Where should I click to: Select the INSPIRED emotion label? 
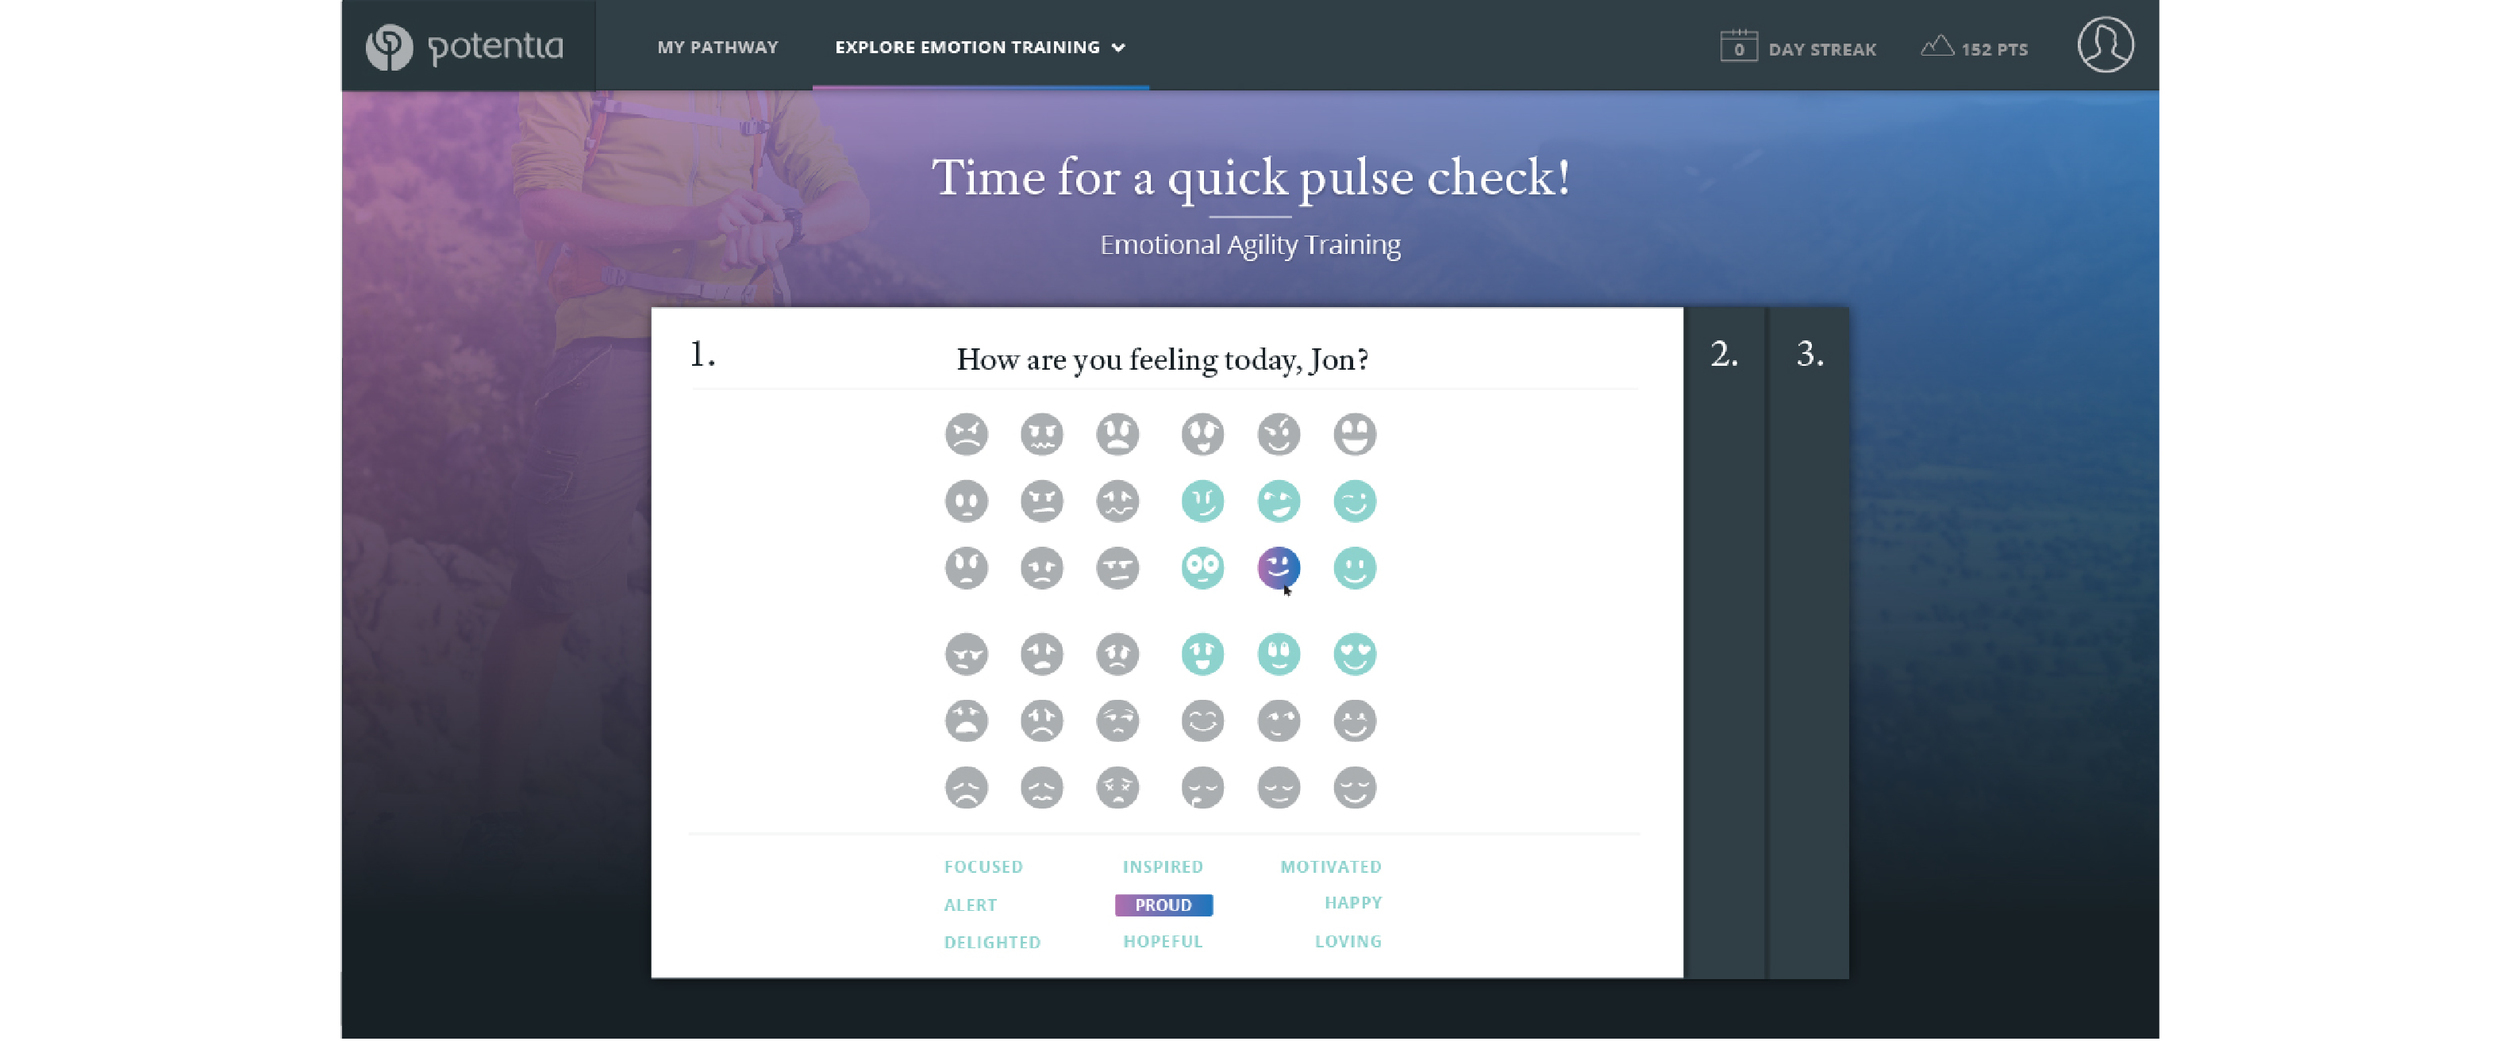(1162, 867)
